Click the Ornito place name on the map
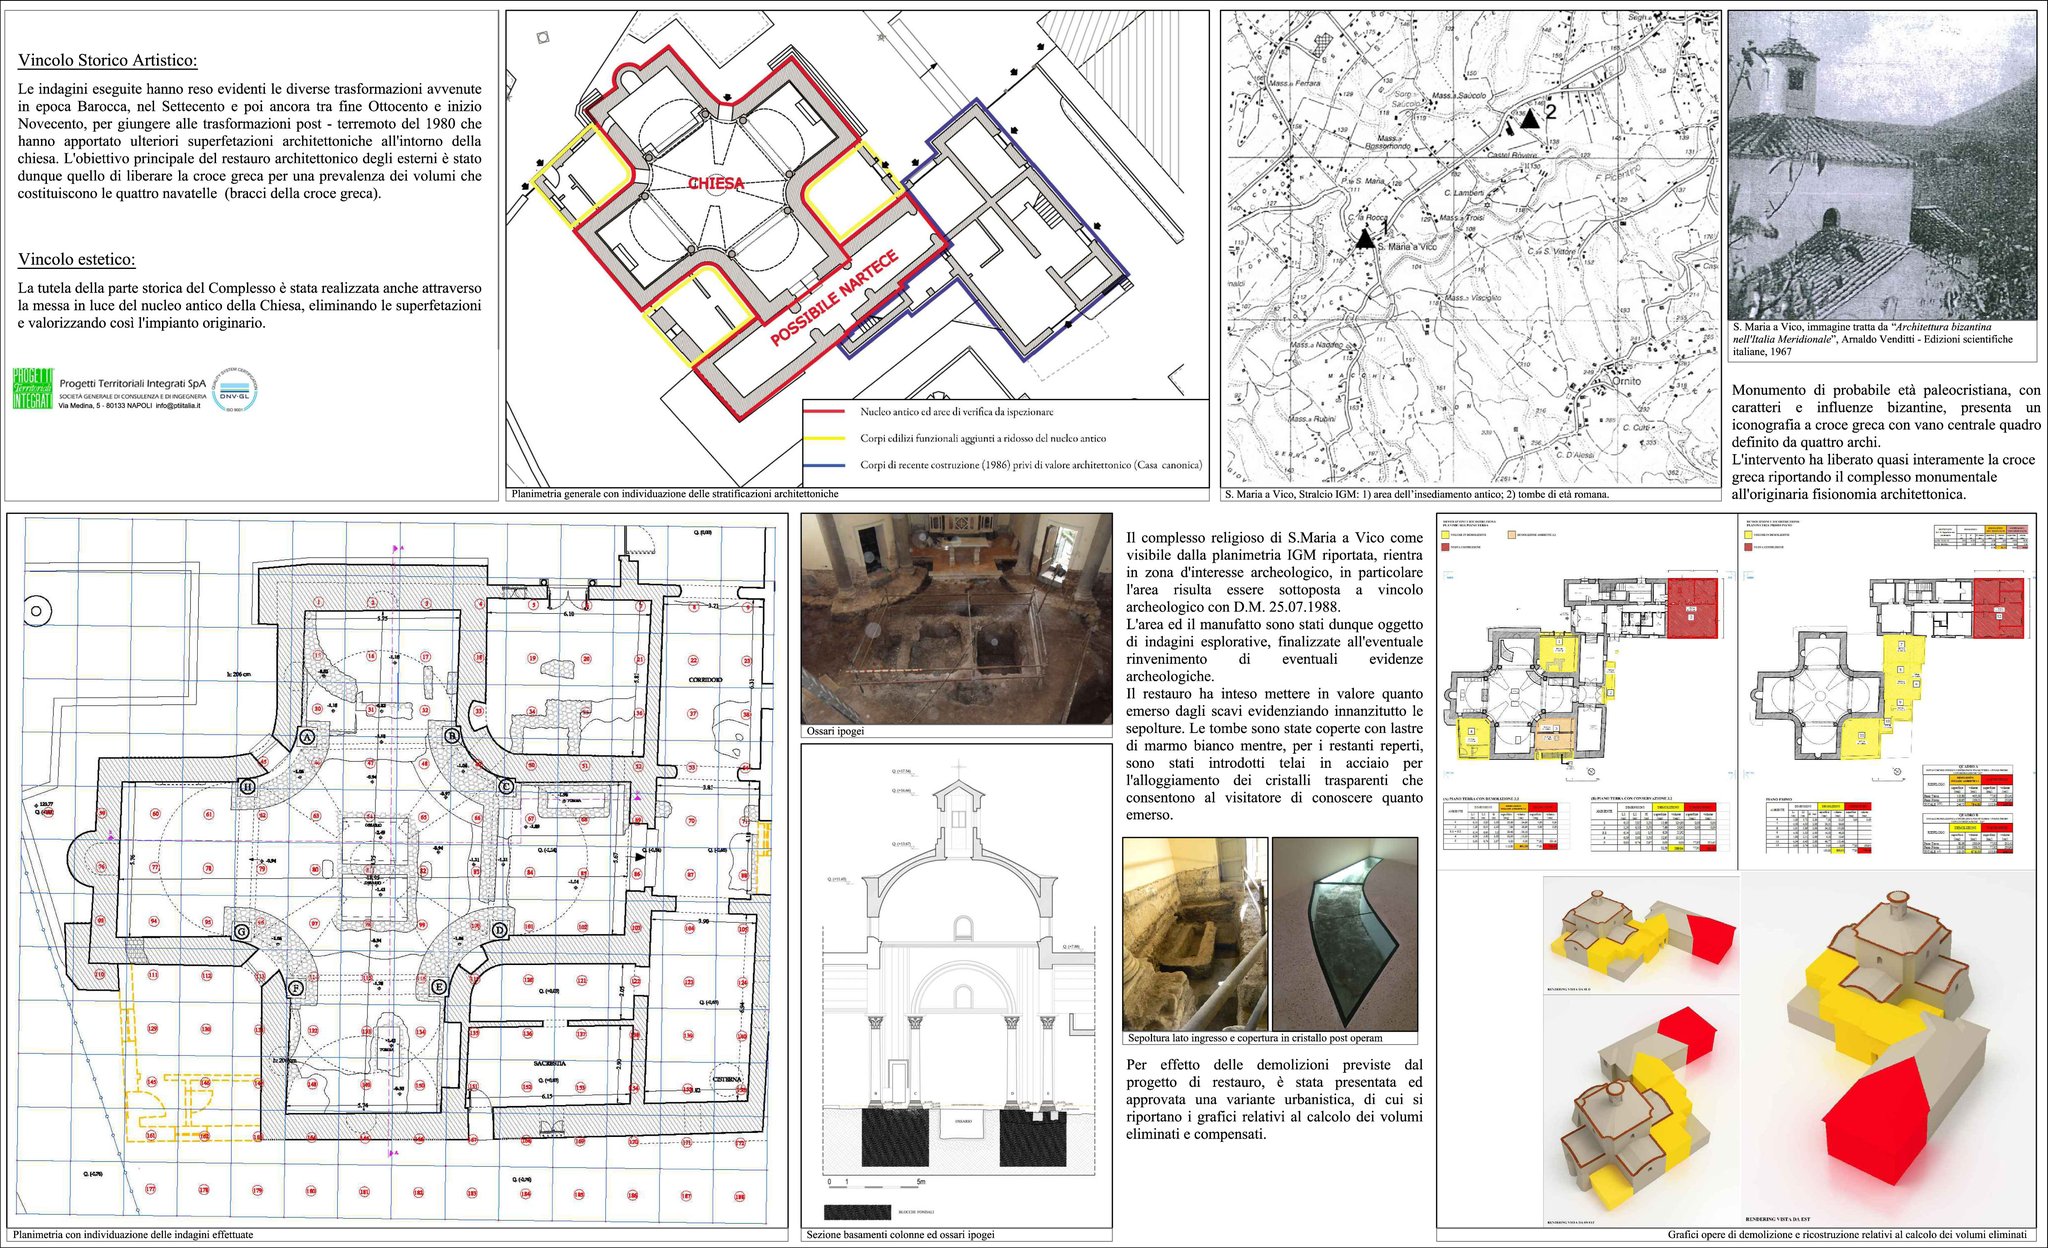The image size is (2048, 1248). [x=1627, y=381]
